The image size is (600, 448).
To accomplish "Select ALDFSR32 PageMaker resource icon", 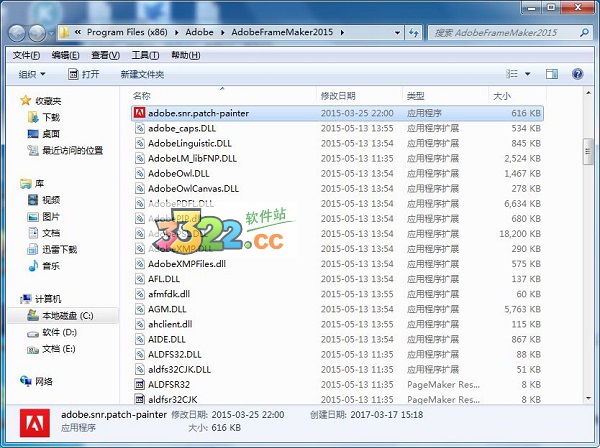I will click(x=140, y=384).
